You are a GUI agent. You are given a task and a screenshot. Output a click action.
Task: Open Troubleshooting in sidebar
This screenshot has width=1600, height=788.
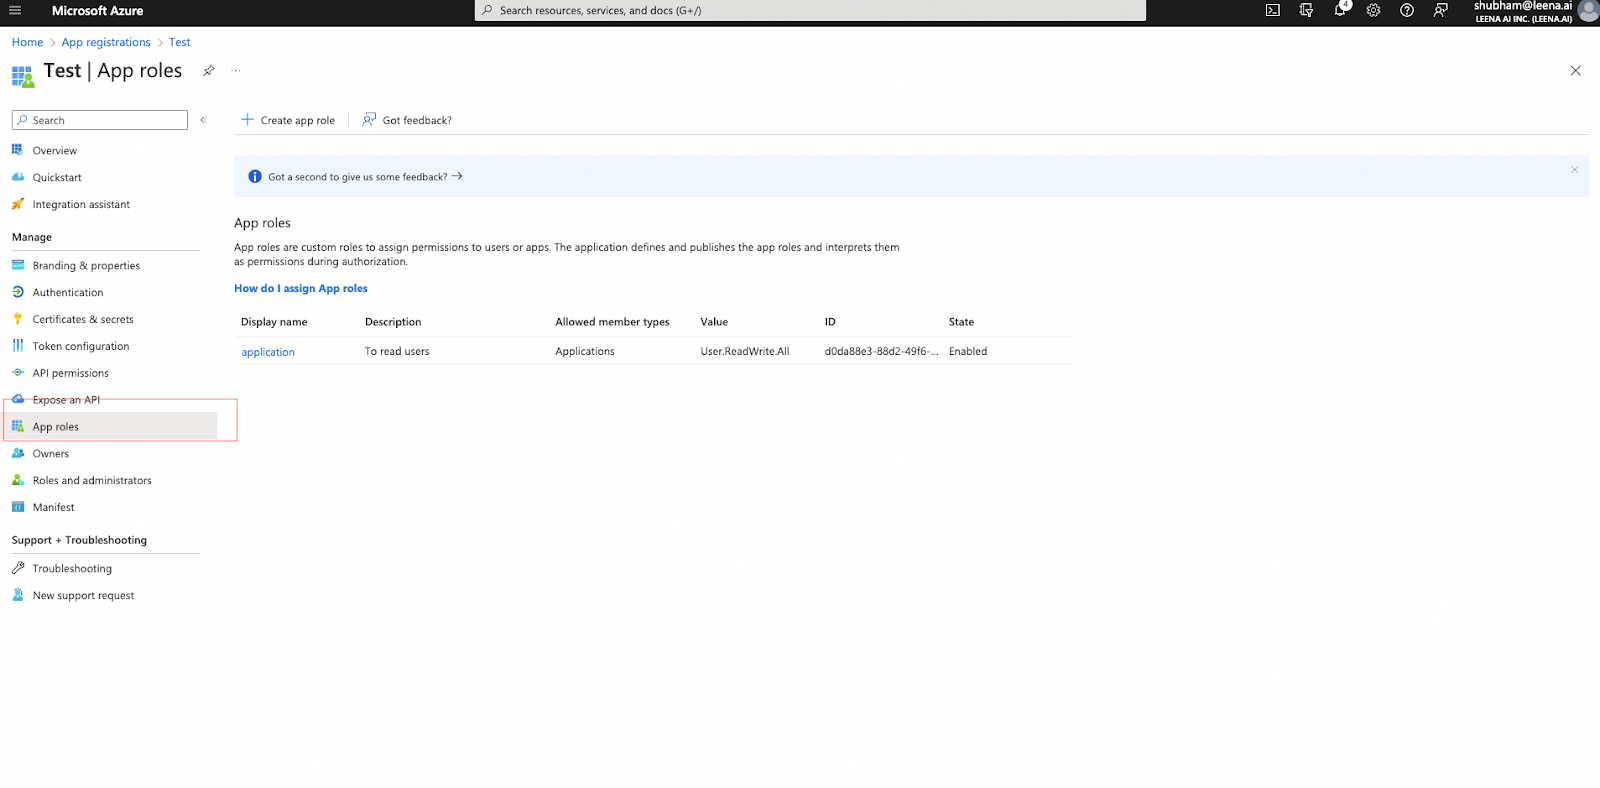pyautogui.click(x=72, y=569)
